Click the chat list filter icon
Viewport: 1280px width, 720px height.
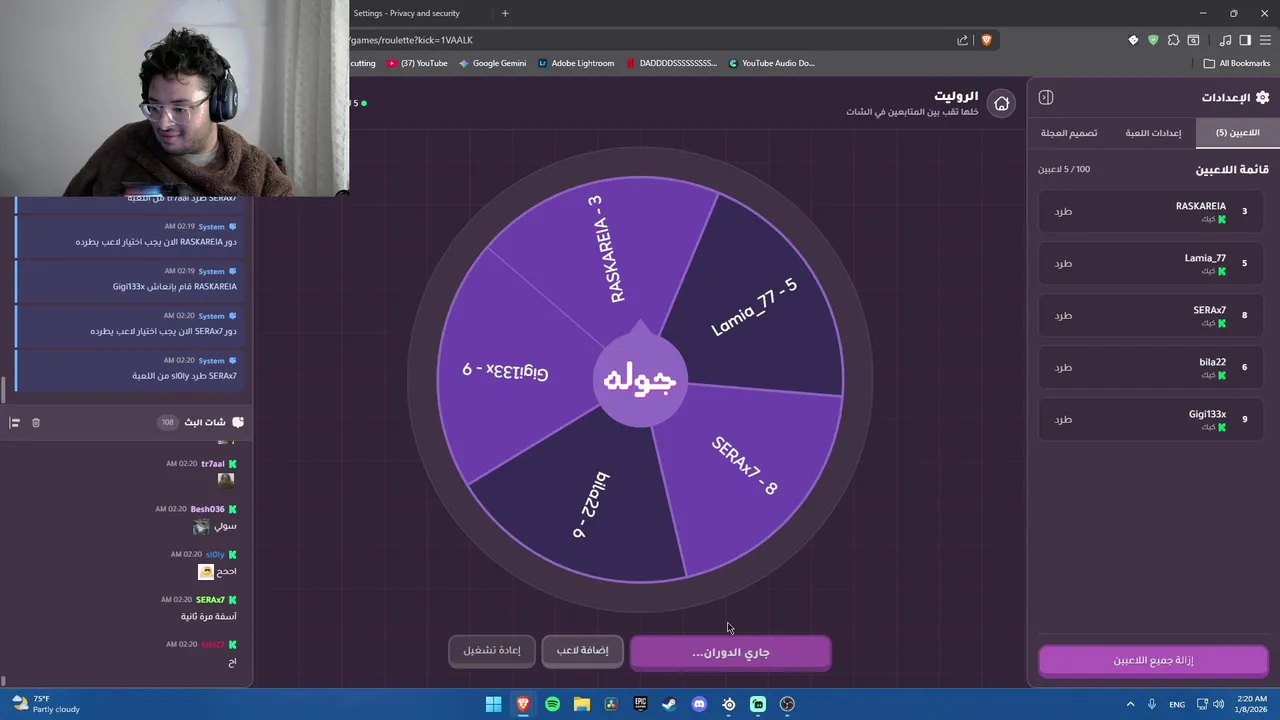[x=14, y=423]
